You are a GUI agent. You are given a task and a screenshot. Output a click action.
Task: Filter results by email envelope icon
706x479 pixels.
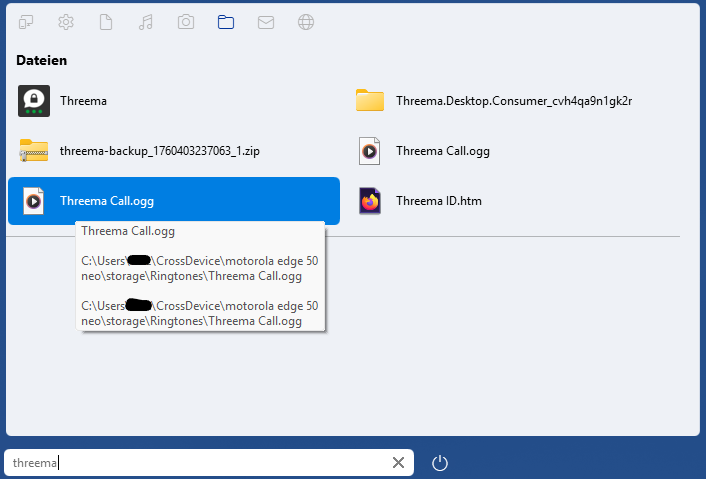[x=266, y=22]
